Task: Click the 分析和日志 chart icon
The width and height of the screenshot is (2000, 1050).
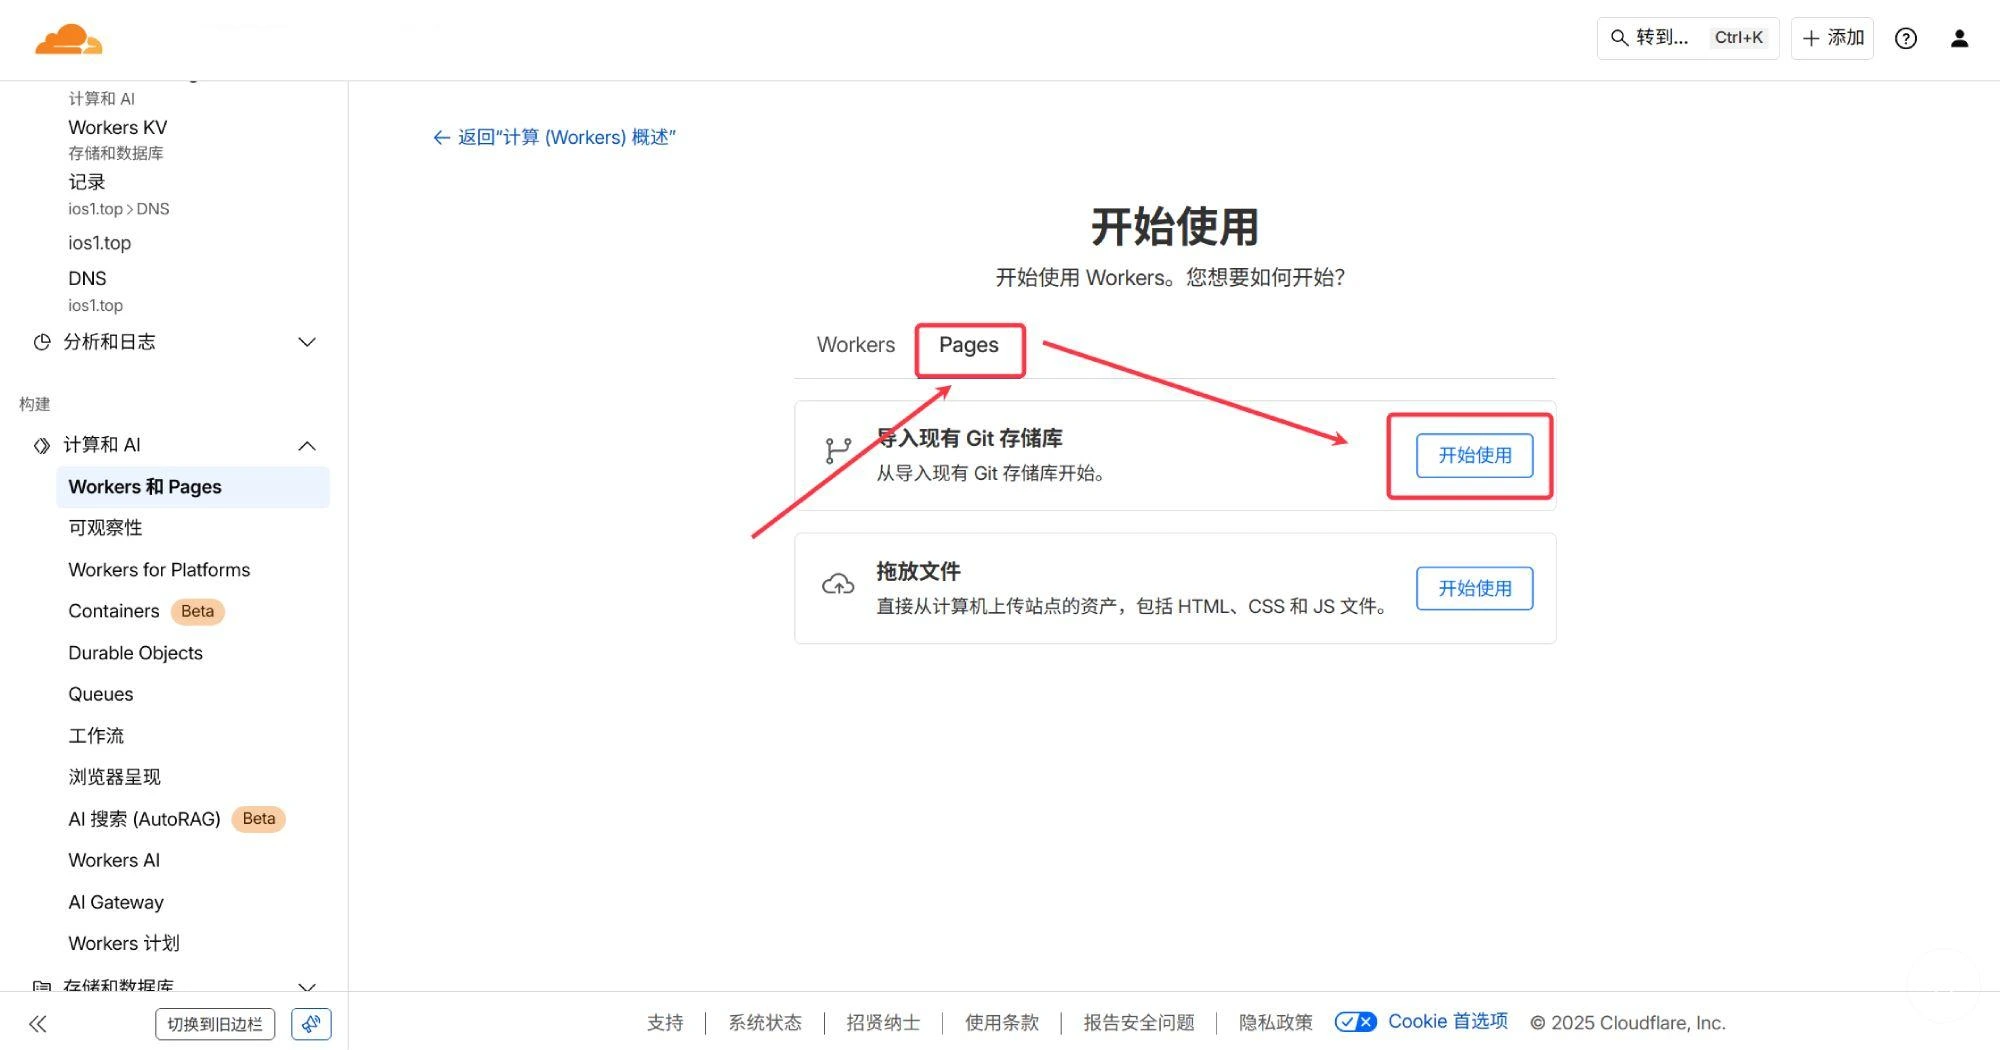Action: [42, 342]
